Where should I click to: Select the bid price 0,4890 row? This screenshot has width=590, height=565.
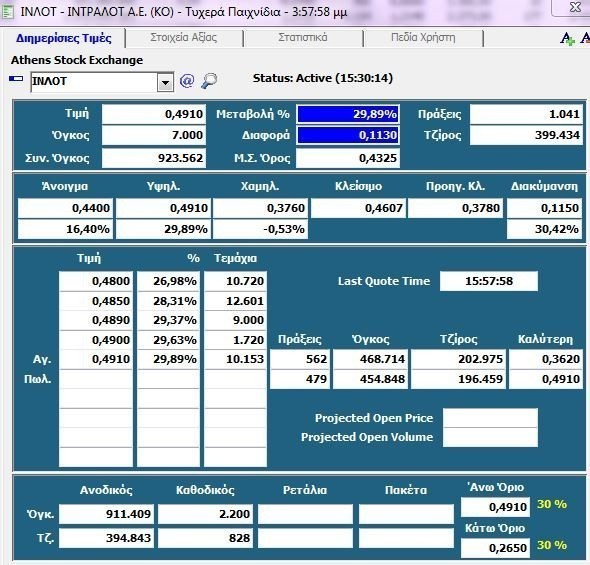(96, 320)
